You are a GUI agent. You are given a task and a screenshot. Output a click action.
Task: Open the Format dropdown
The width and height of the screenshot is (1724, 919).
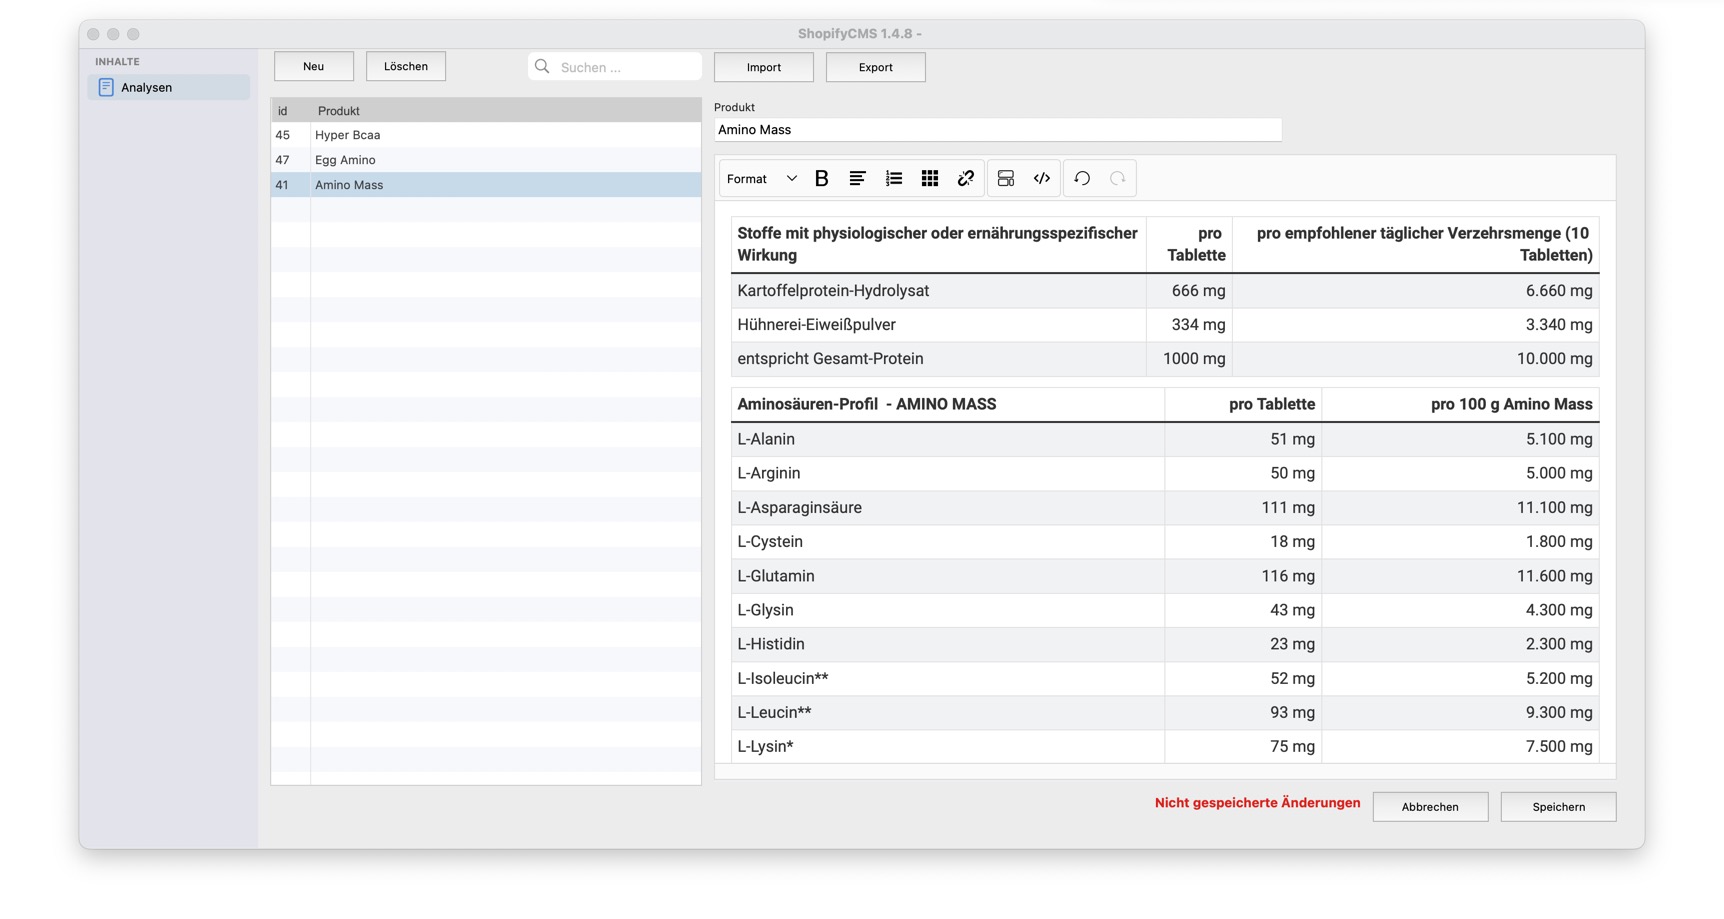coord(762,179)
